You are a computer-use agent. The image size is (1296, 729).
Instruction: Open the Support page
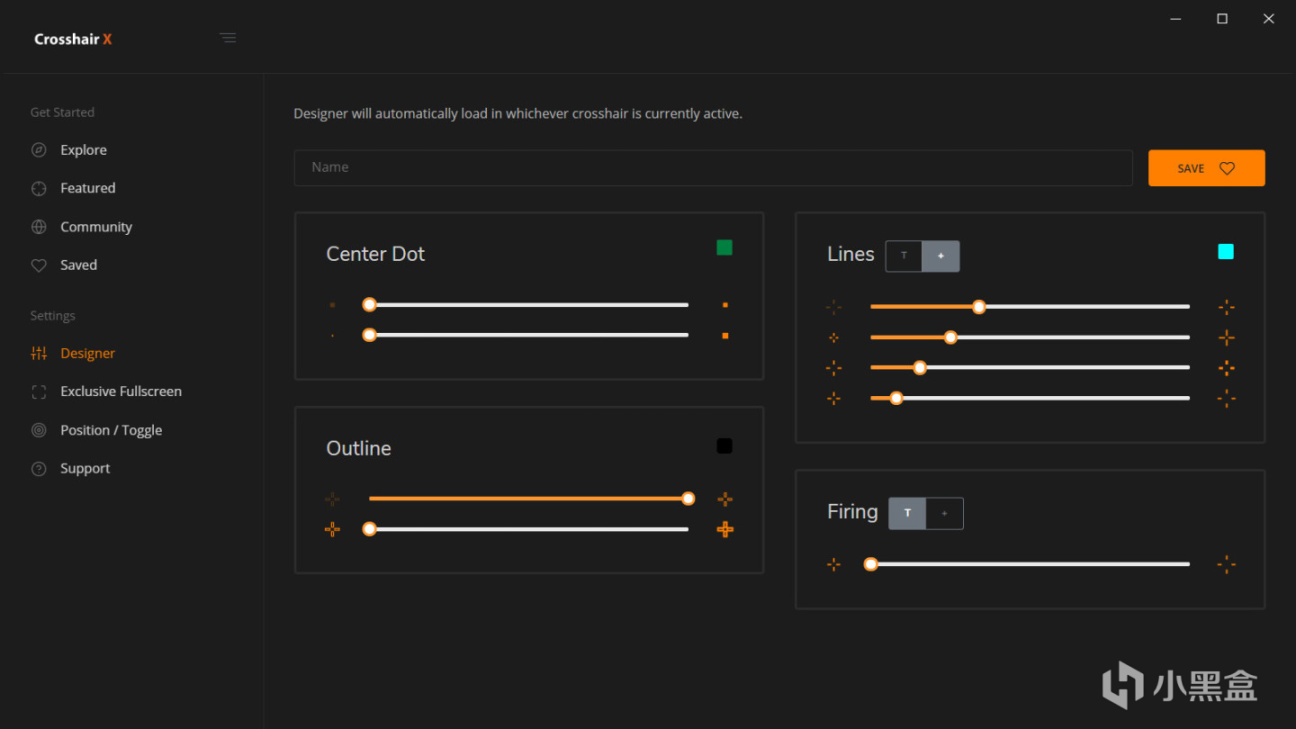tap(85, 468)
